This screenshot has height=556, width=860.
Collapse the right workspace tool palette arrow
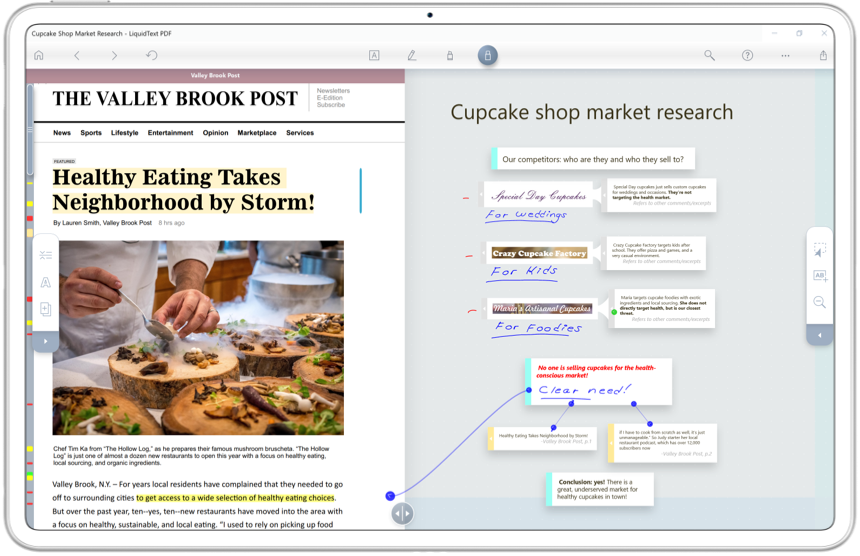click(820, 335)
